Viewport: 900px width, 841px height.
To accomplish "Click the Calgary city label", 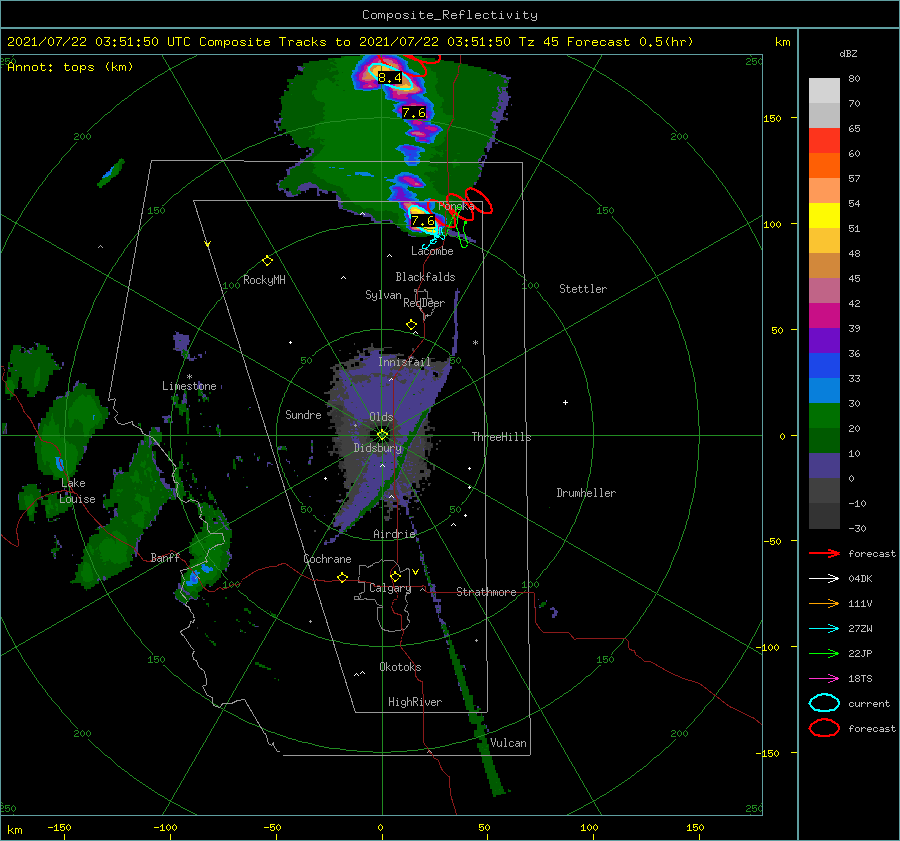I will click(390, 588).
